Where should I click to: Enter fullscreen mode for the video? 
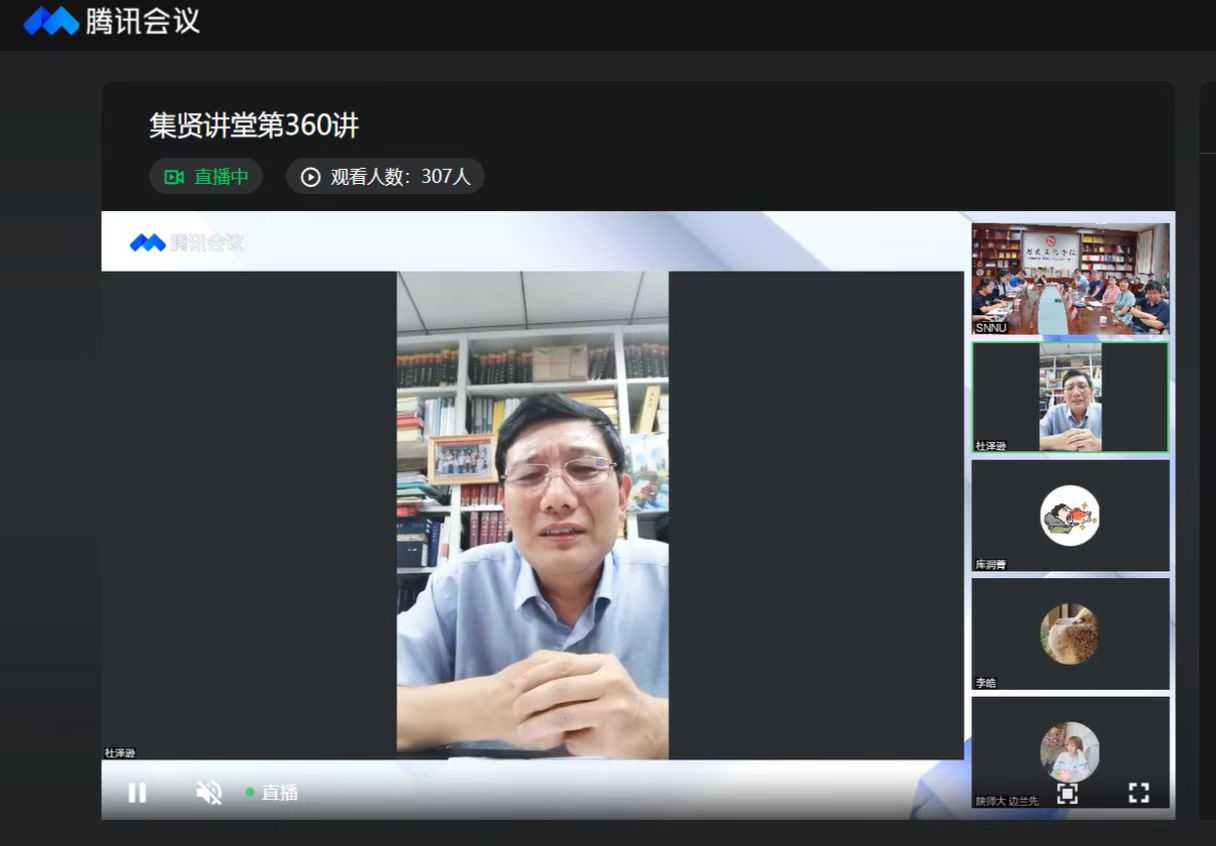pos(1138,793)
